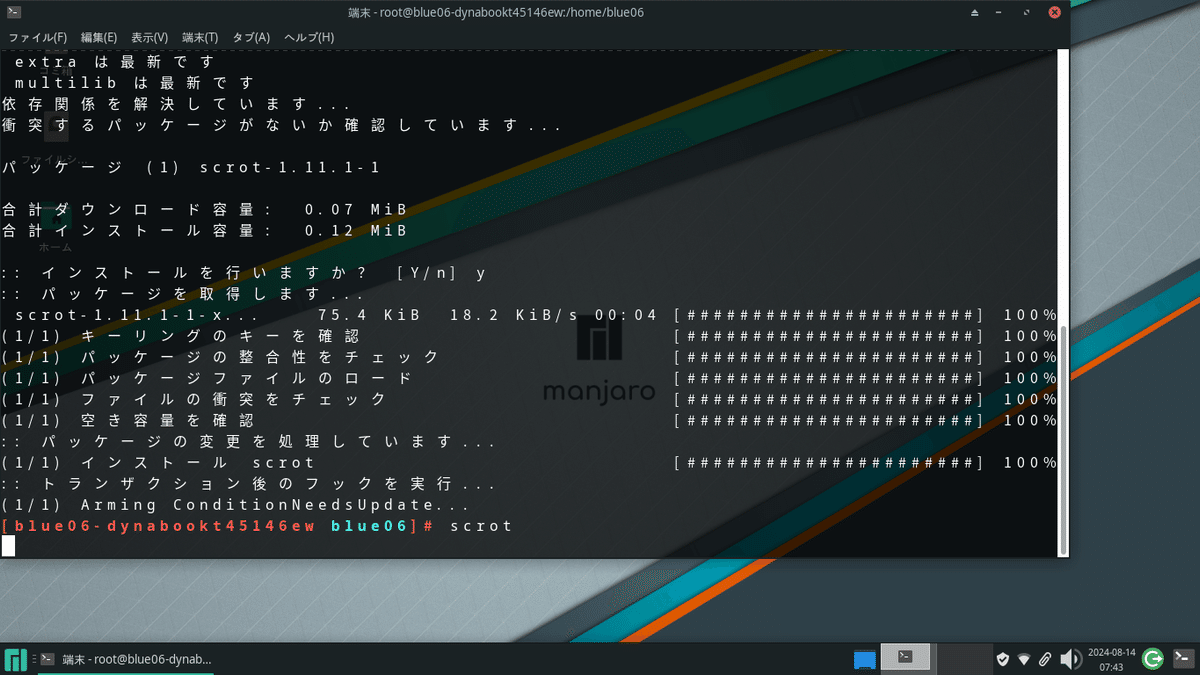The height and width of the screenshot is (675, 1200).
Task: Switch to the empty second workspace
Action: (x=964, y=657)
